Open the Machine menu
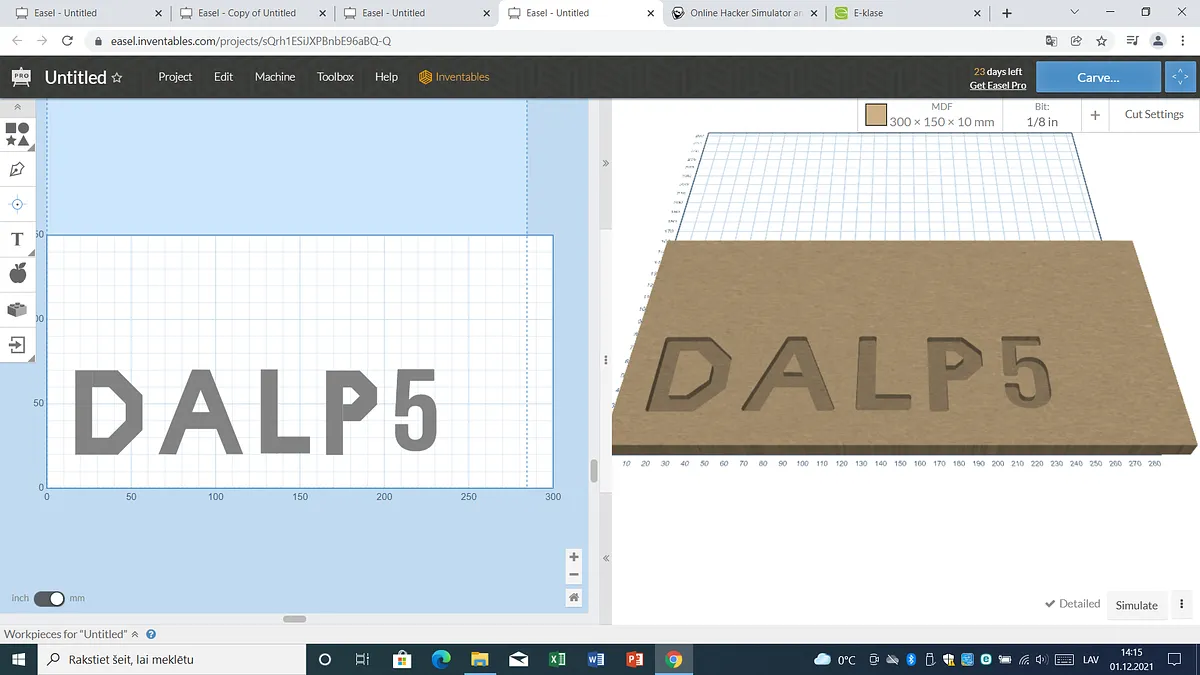Viewport: 1200px width, 675px height. click(274, 77)
